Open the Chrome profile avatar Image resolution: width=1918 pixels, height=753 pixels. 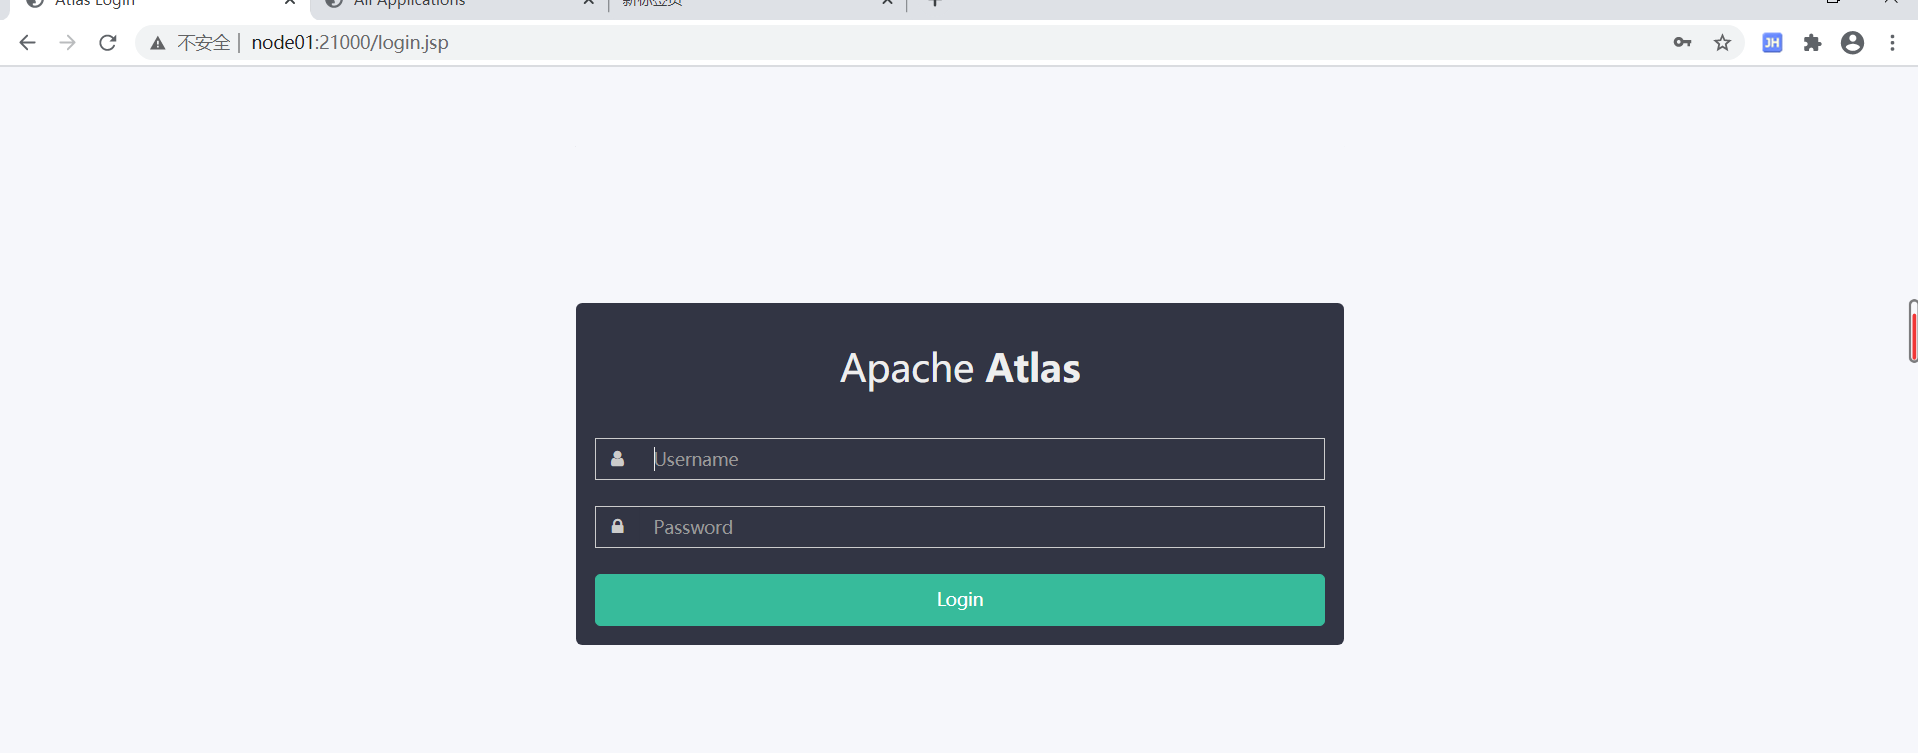click(1852, 43)
